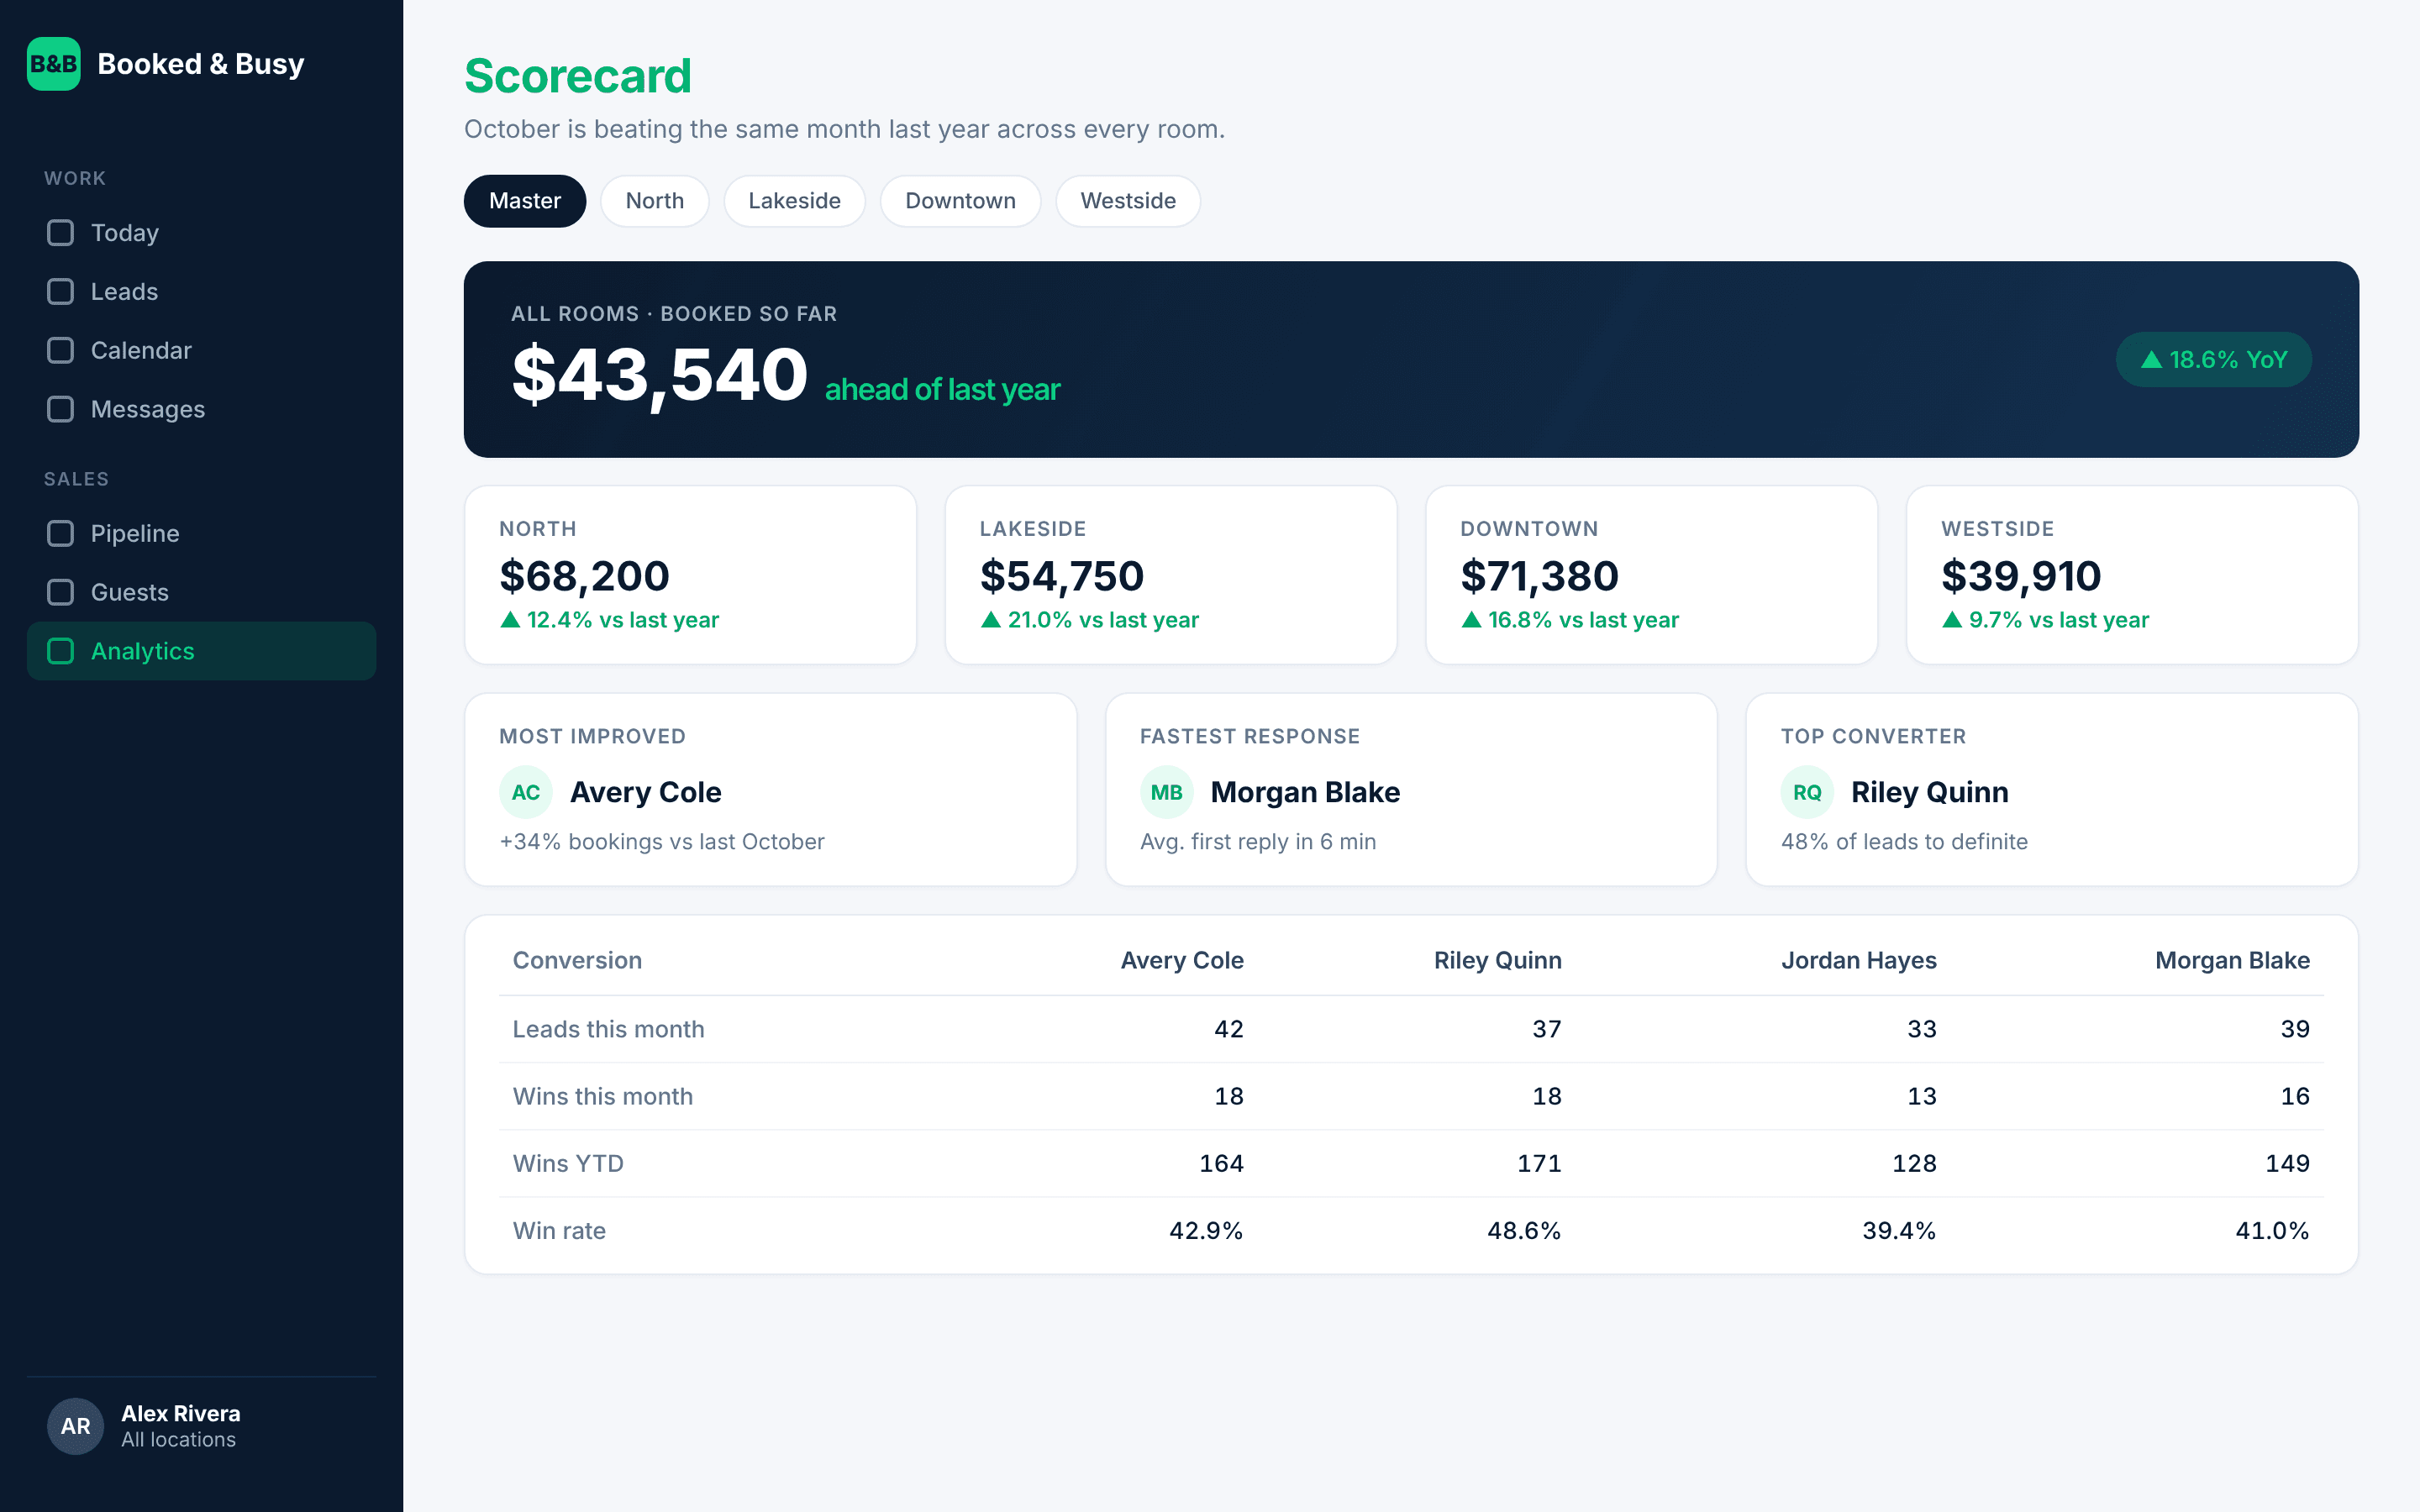The width and height of the screenshot is (2420, 1512).
Task: Click Avery Cole's AC avatar badge
Action: [526, 792]
